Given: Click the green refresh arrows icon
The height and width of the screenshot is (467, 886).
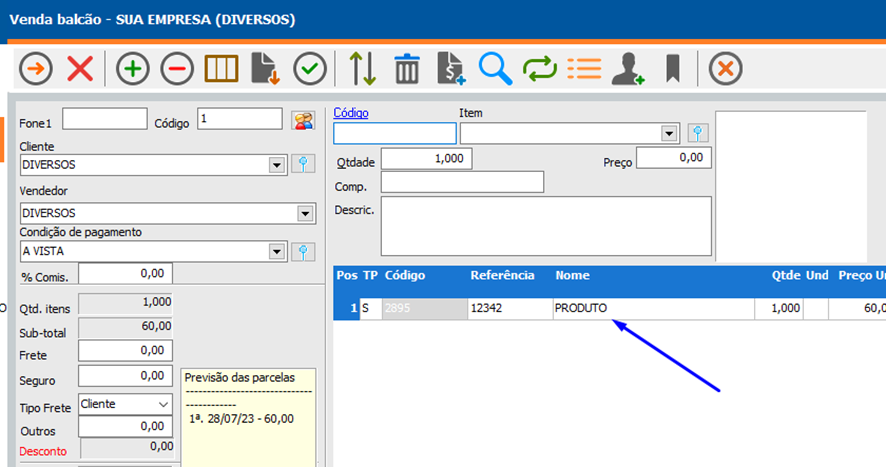Looking at the screenshot, I should pyautogui.click(x=539, y=69).
